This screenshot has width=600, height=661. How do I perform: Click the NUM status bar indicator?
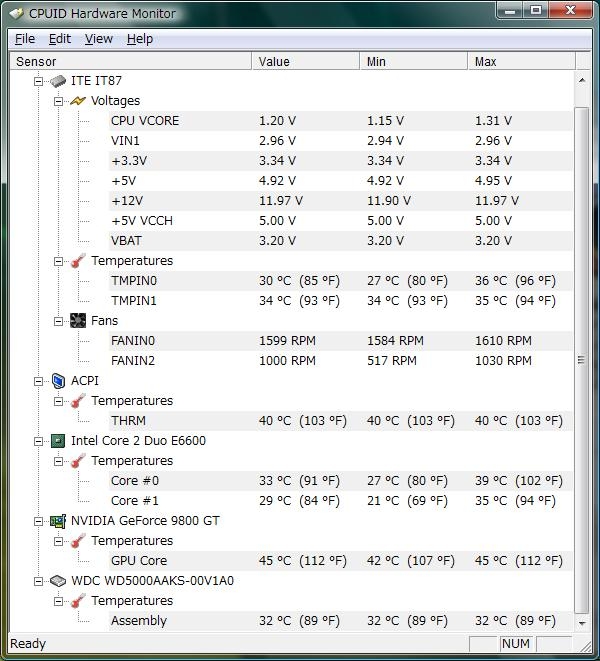coord(516,644)
